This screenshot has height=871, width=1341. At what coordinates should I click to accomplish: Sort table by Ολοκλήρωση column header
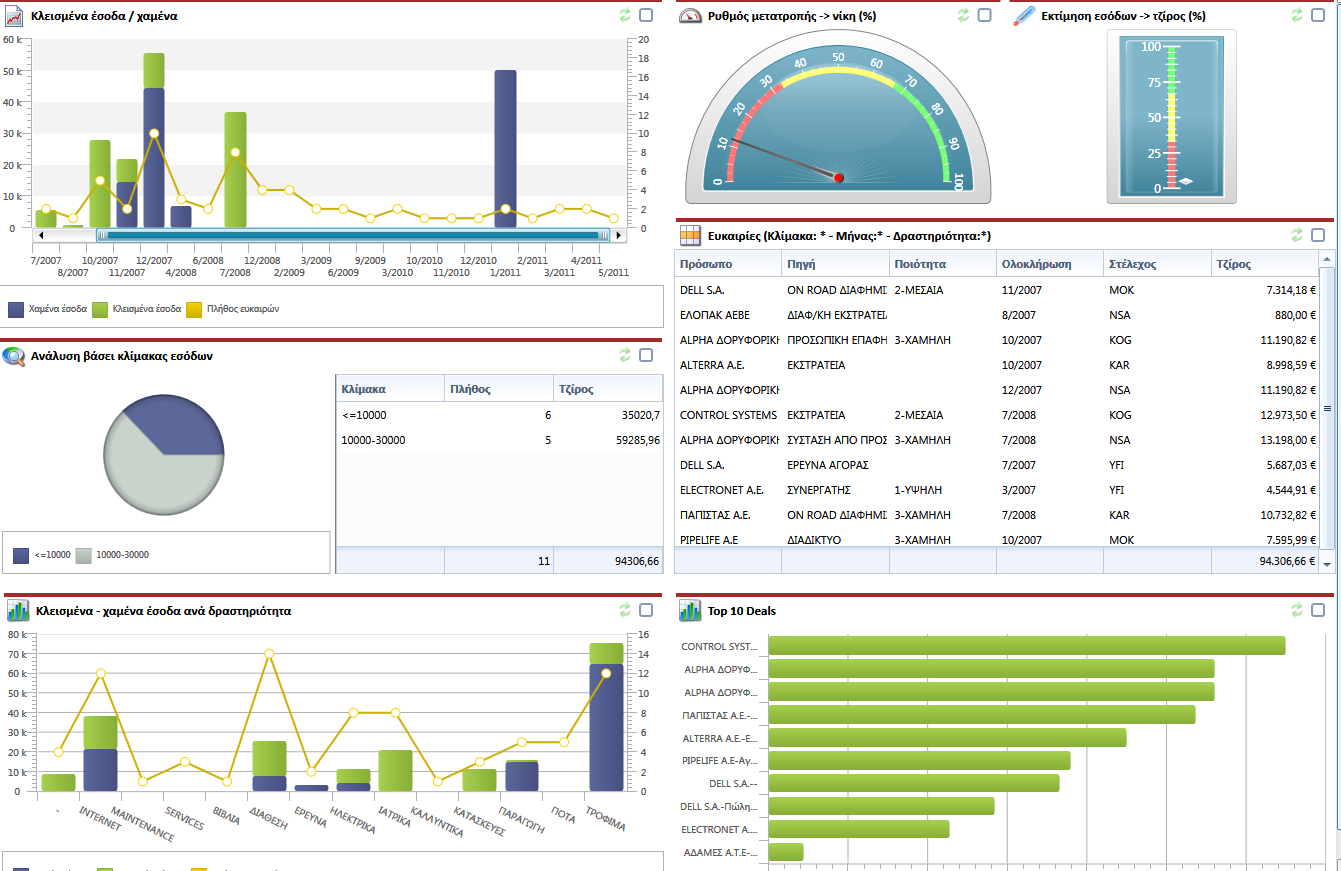click(1051, 264)
